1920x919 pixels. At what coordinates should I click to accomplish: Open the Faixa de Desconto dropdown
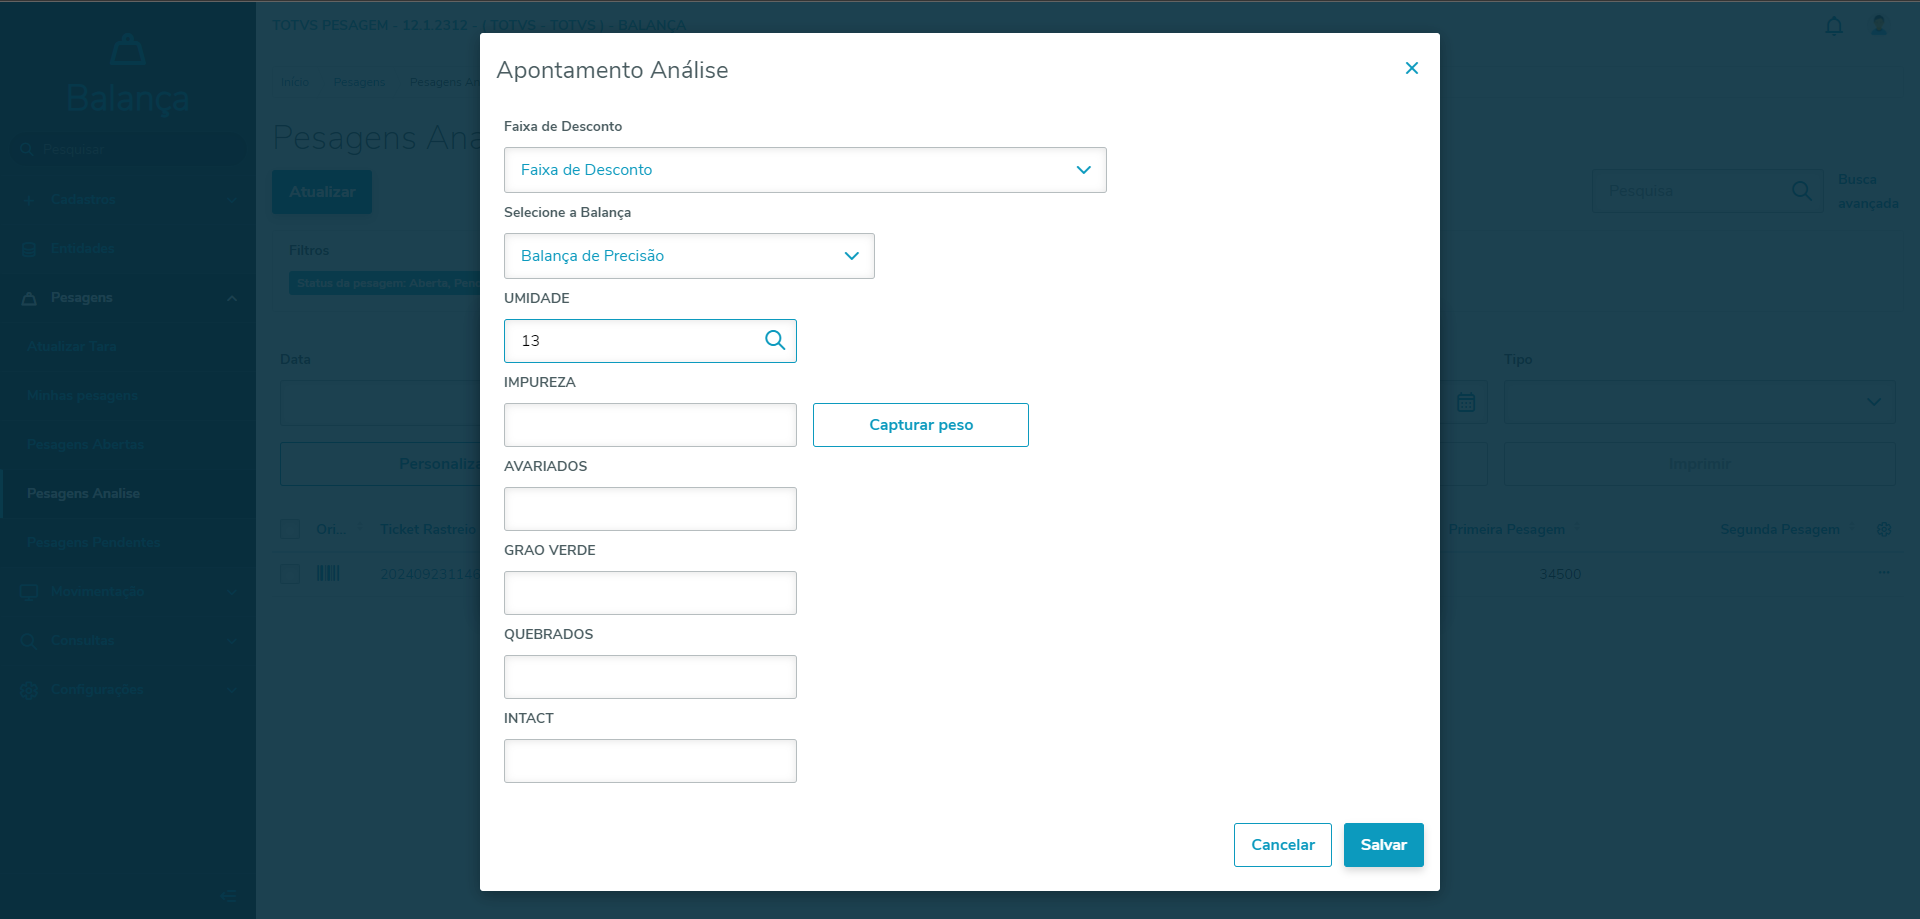point(805,170)
